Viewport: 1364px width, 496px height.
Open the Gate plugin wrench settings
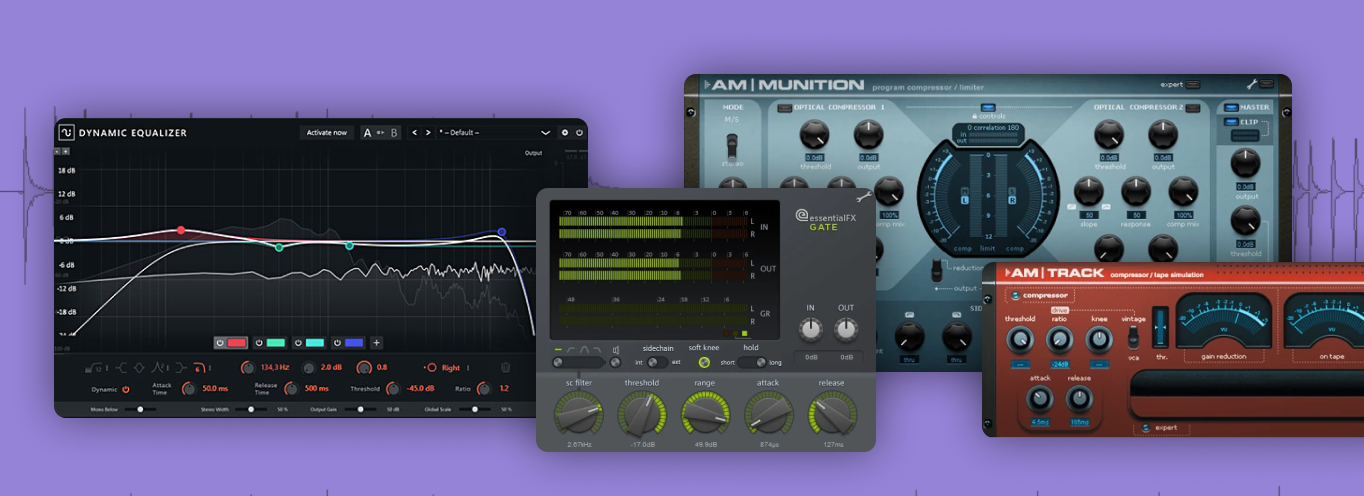[864, 198]
